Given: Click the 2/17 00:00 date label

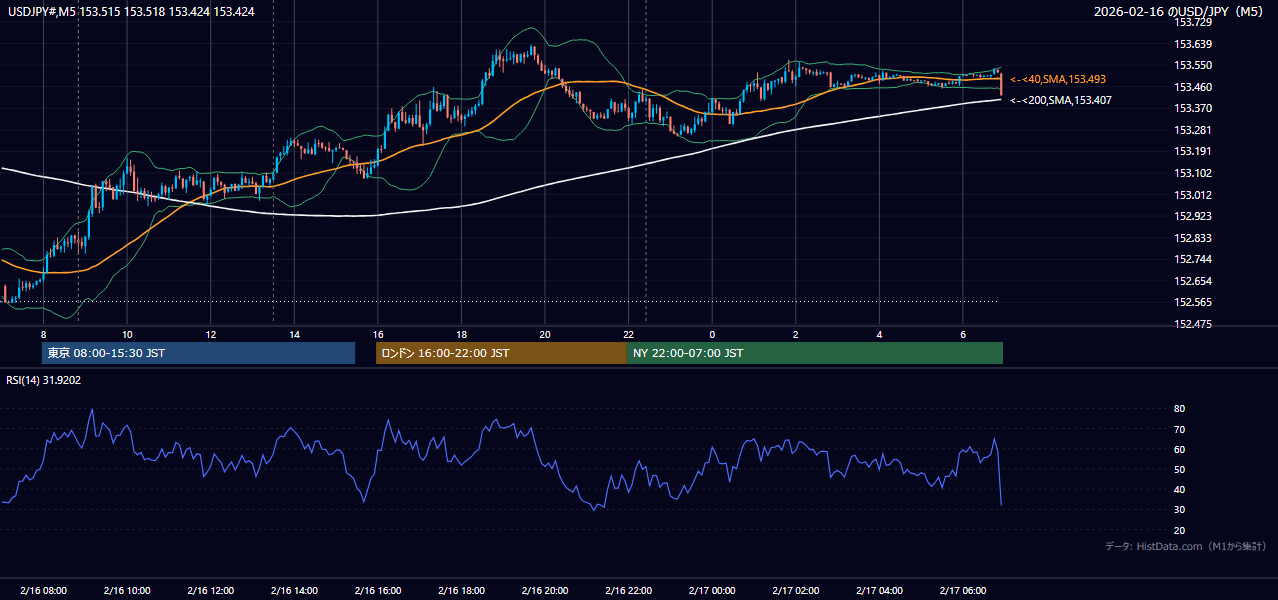Looking at the screenshot, I should (x=712, y=590).
